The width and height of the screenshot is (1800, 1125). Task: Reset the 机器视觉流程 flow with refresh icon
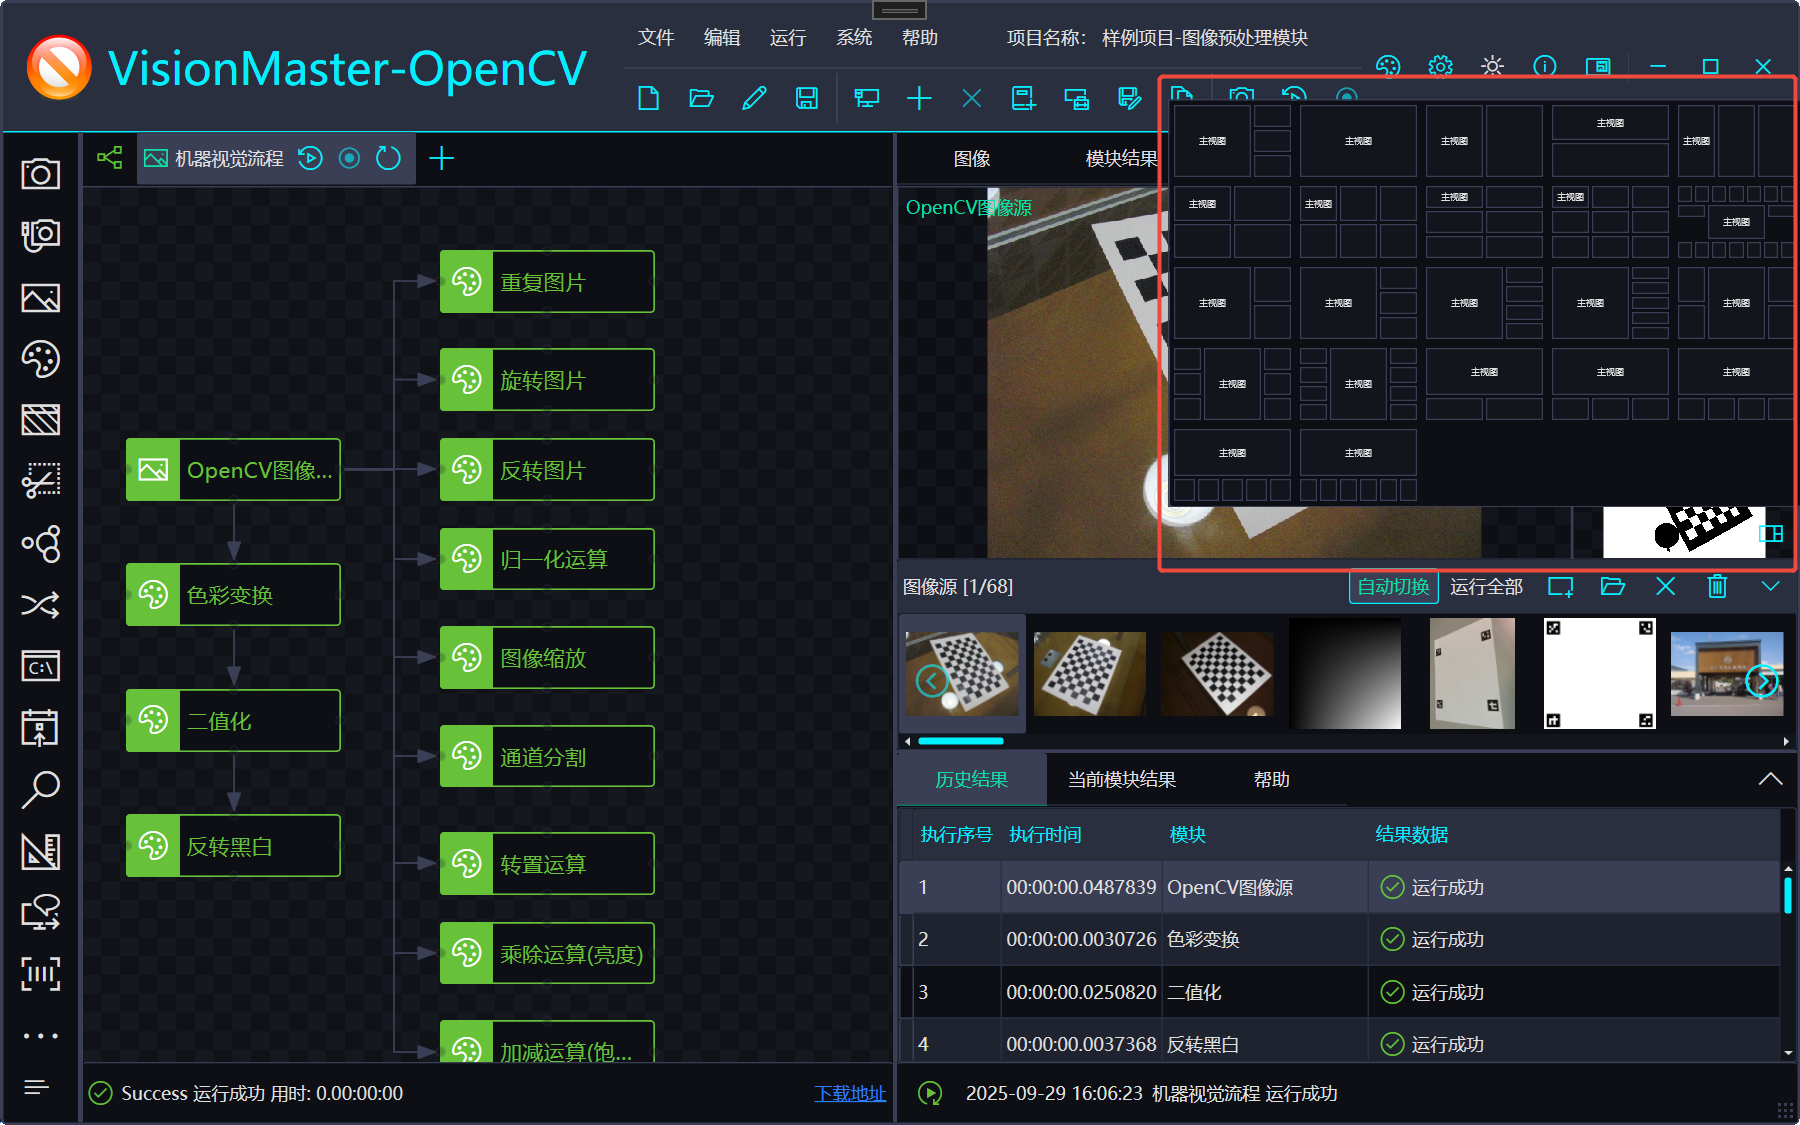click(x=388, y=158)
